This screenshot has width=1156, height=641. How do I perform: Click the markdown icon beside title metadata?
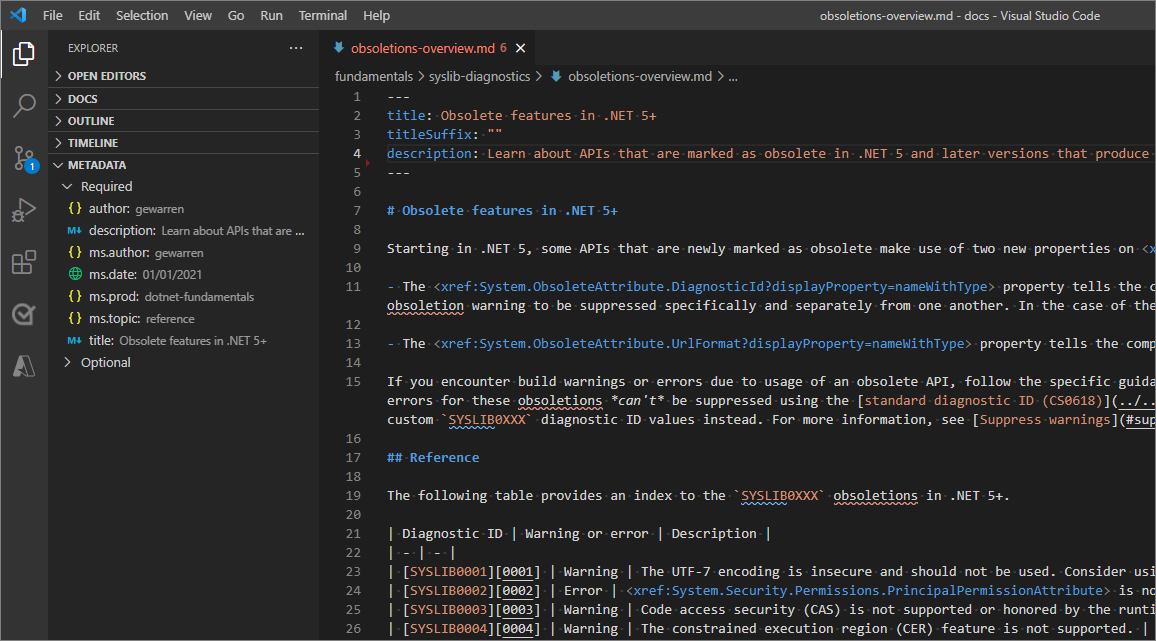pyautogui.click(x=74, y=341)
